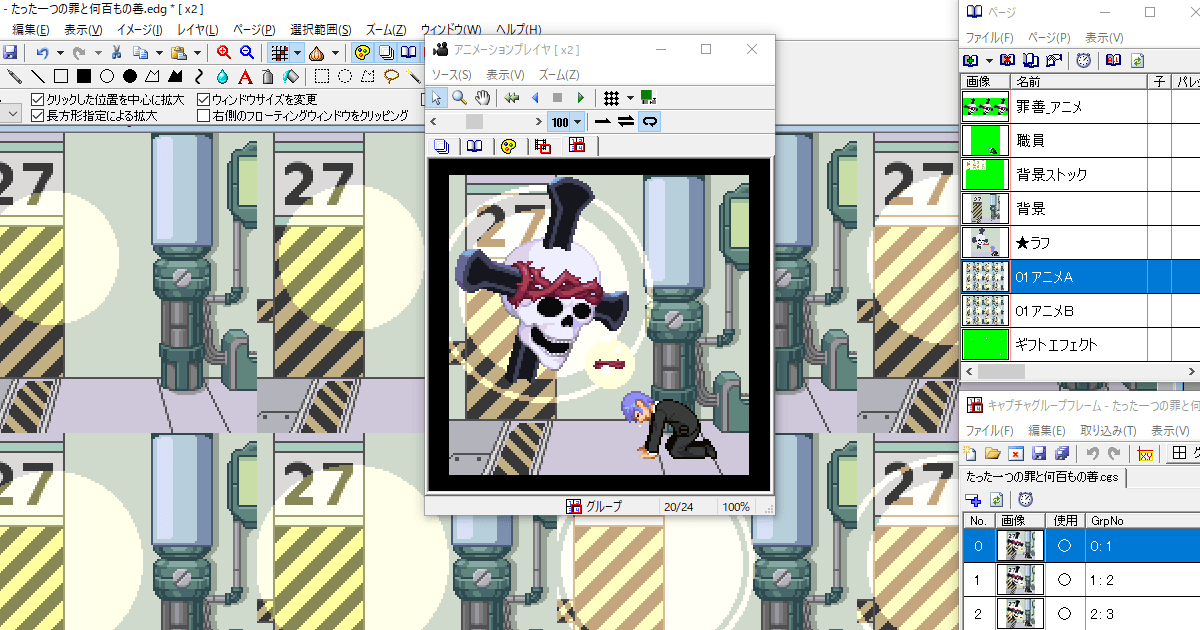
Task: Select the 背景ストック page row
Action: 1050,174
